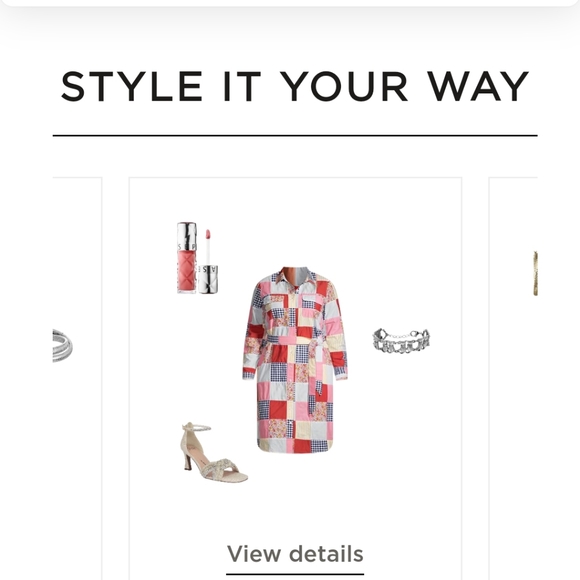Click the silver chain link bracelet
Image resolution: width=580 pixels, height=580 pixels.
click(401, 341)
